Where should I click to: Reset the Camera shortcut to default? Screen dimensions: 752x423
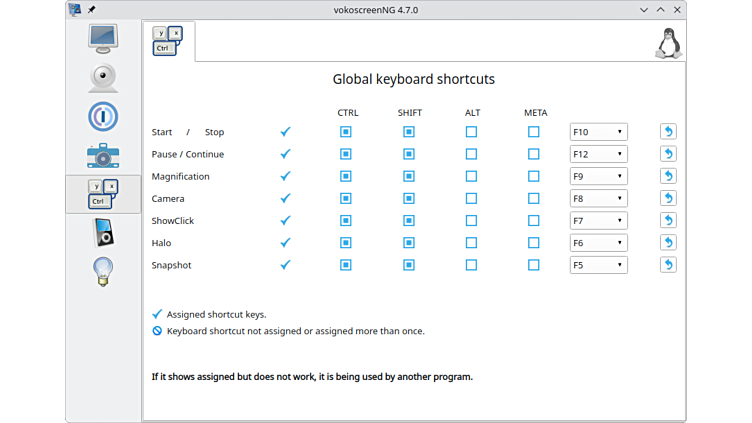(x=668, y=198)
